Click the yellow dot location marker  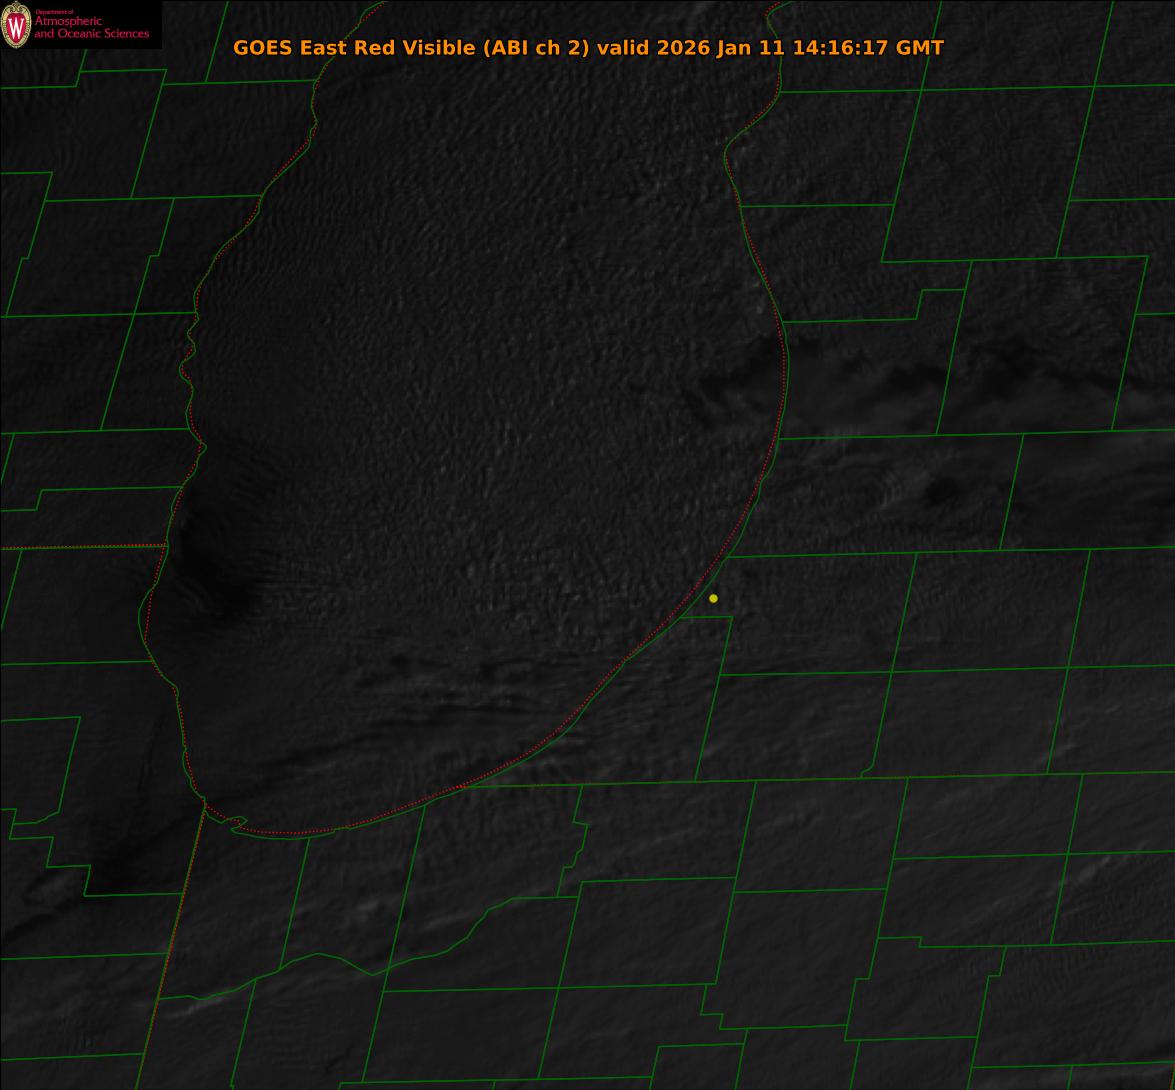coord(713,598)
